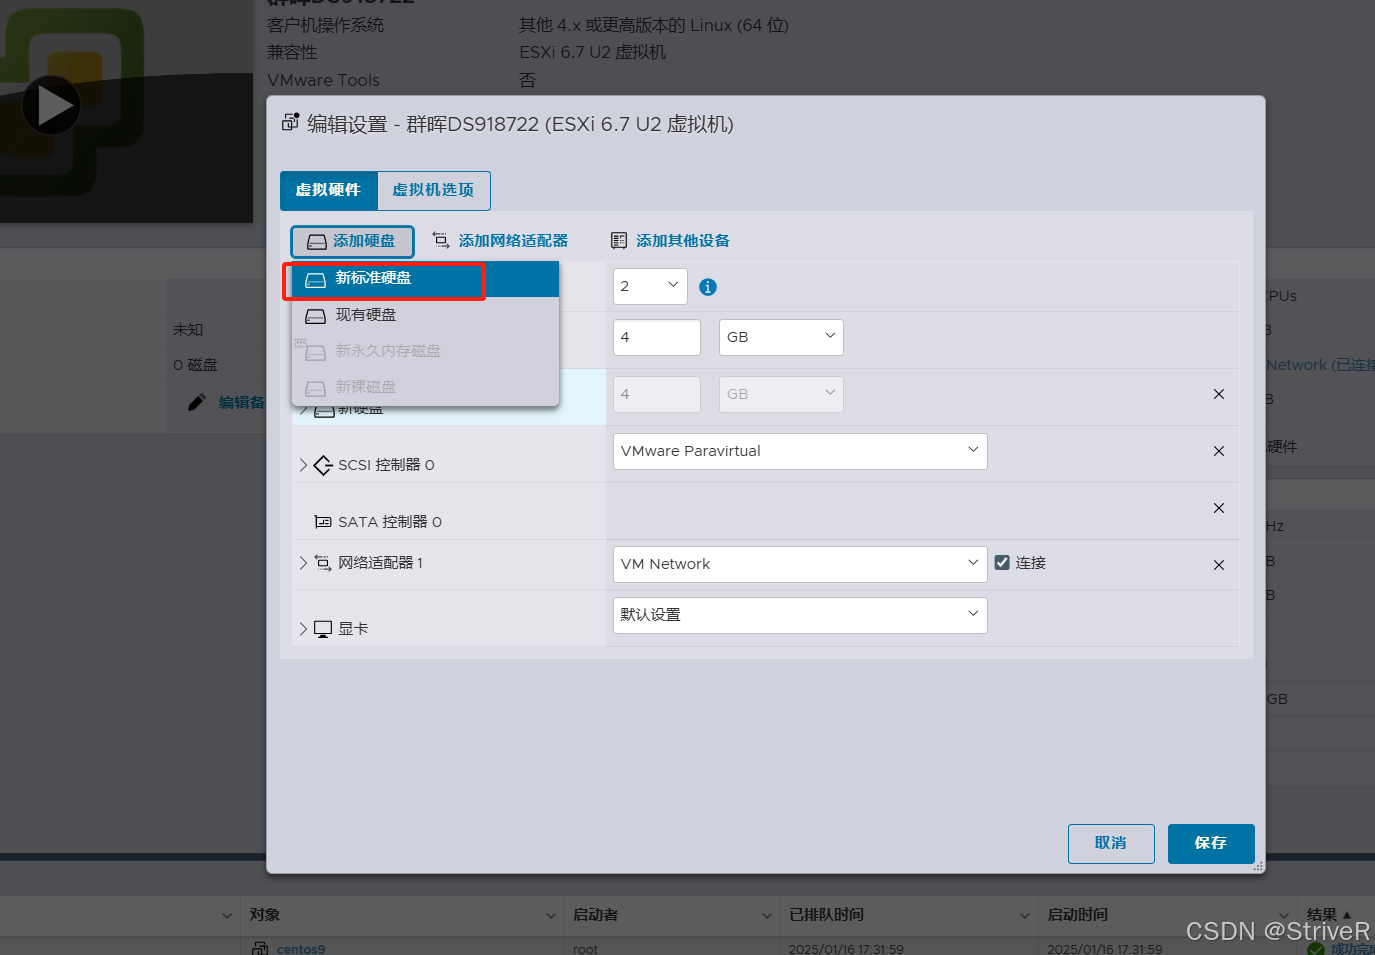Expand the SCSI 控制器 0 row
Viewport: 1375px width, 955px height.
pyautogui.click(x=303, y=465)
